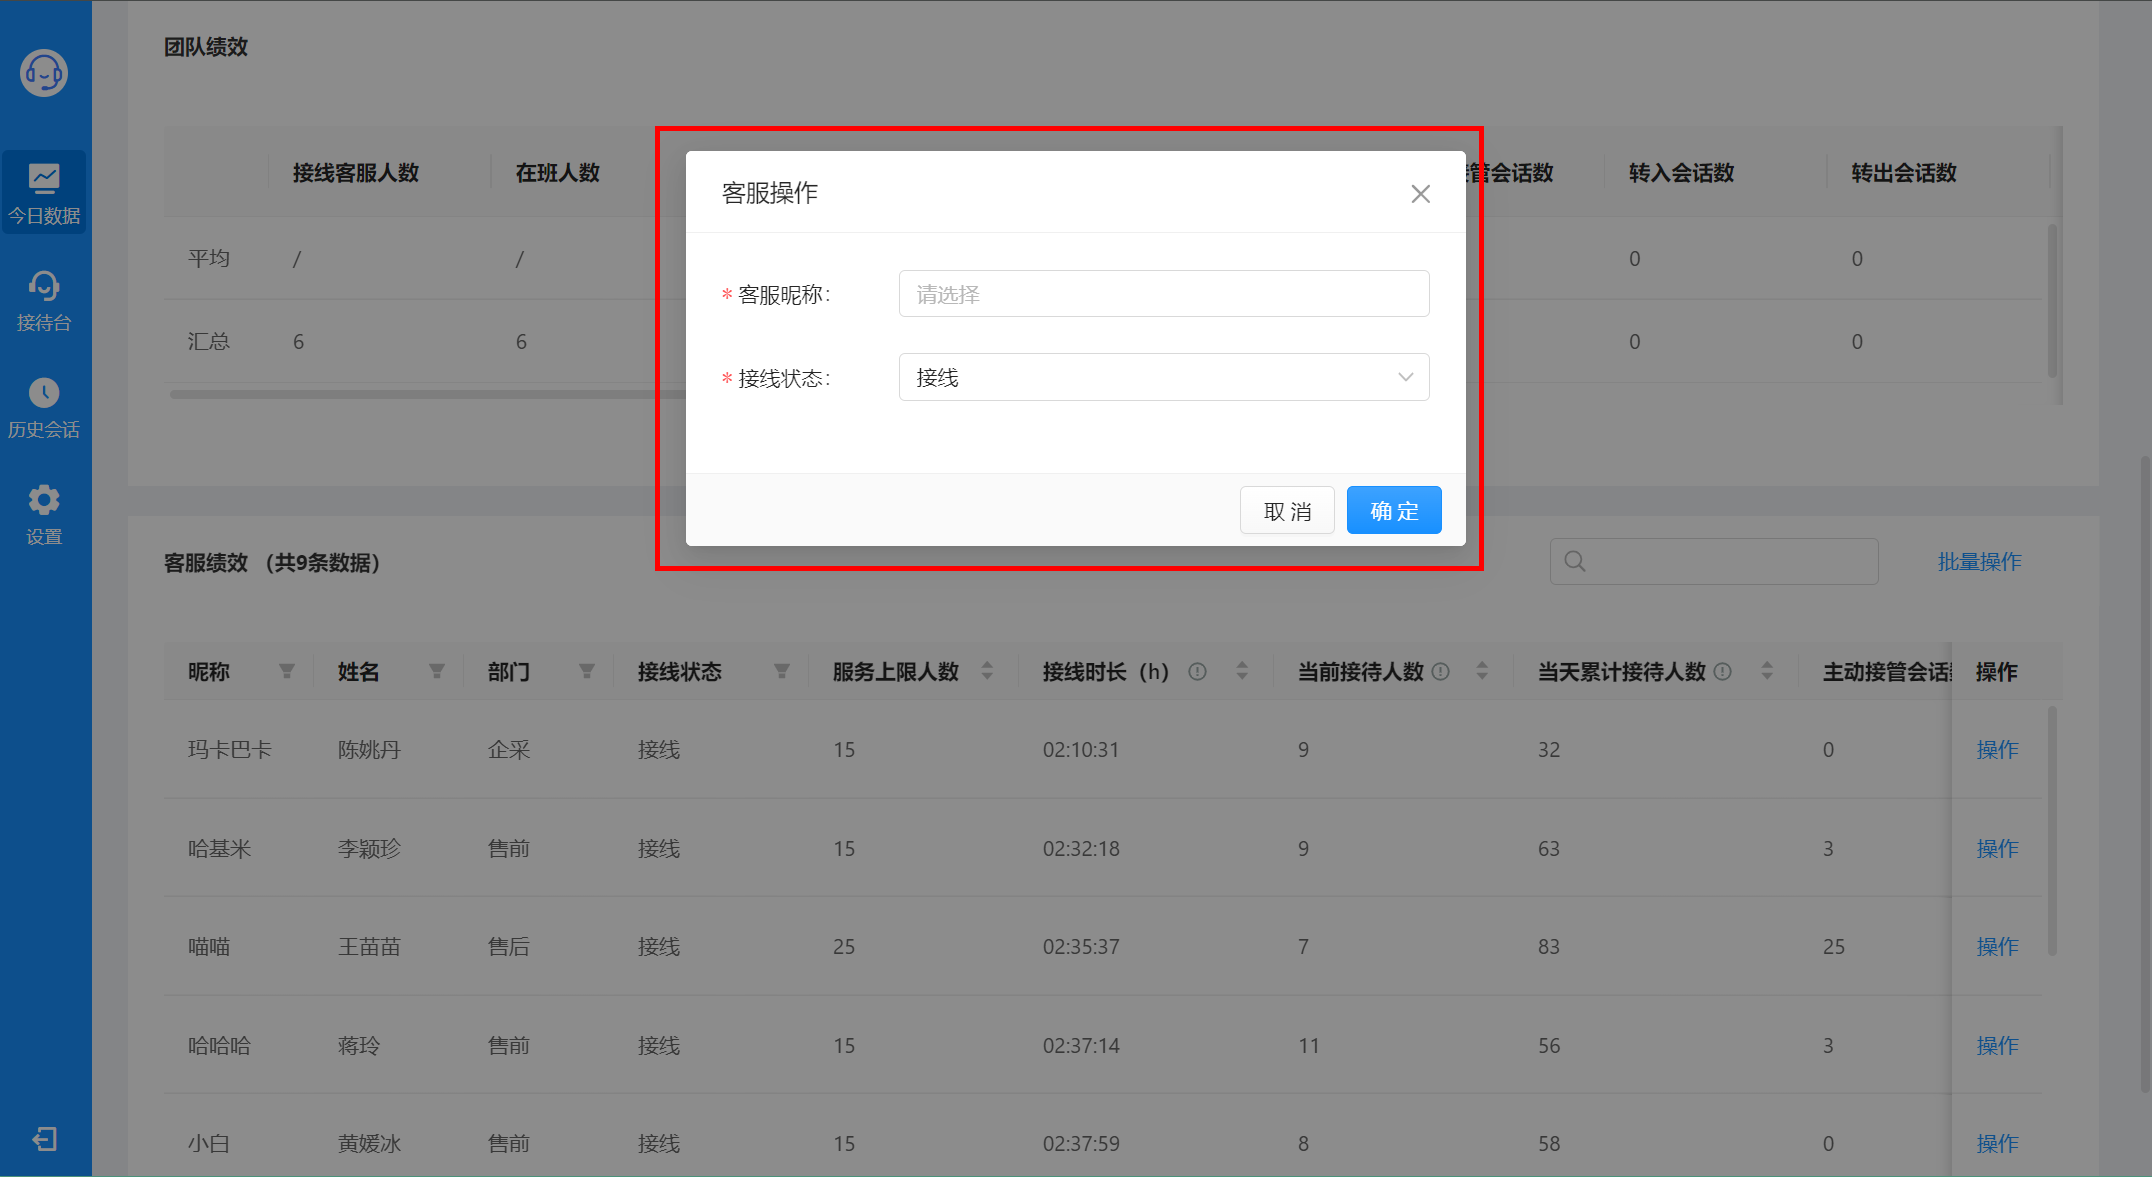Sort by 接线时长 column
The image size is (2152, 1185).
click(1242, 671)
